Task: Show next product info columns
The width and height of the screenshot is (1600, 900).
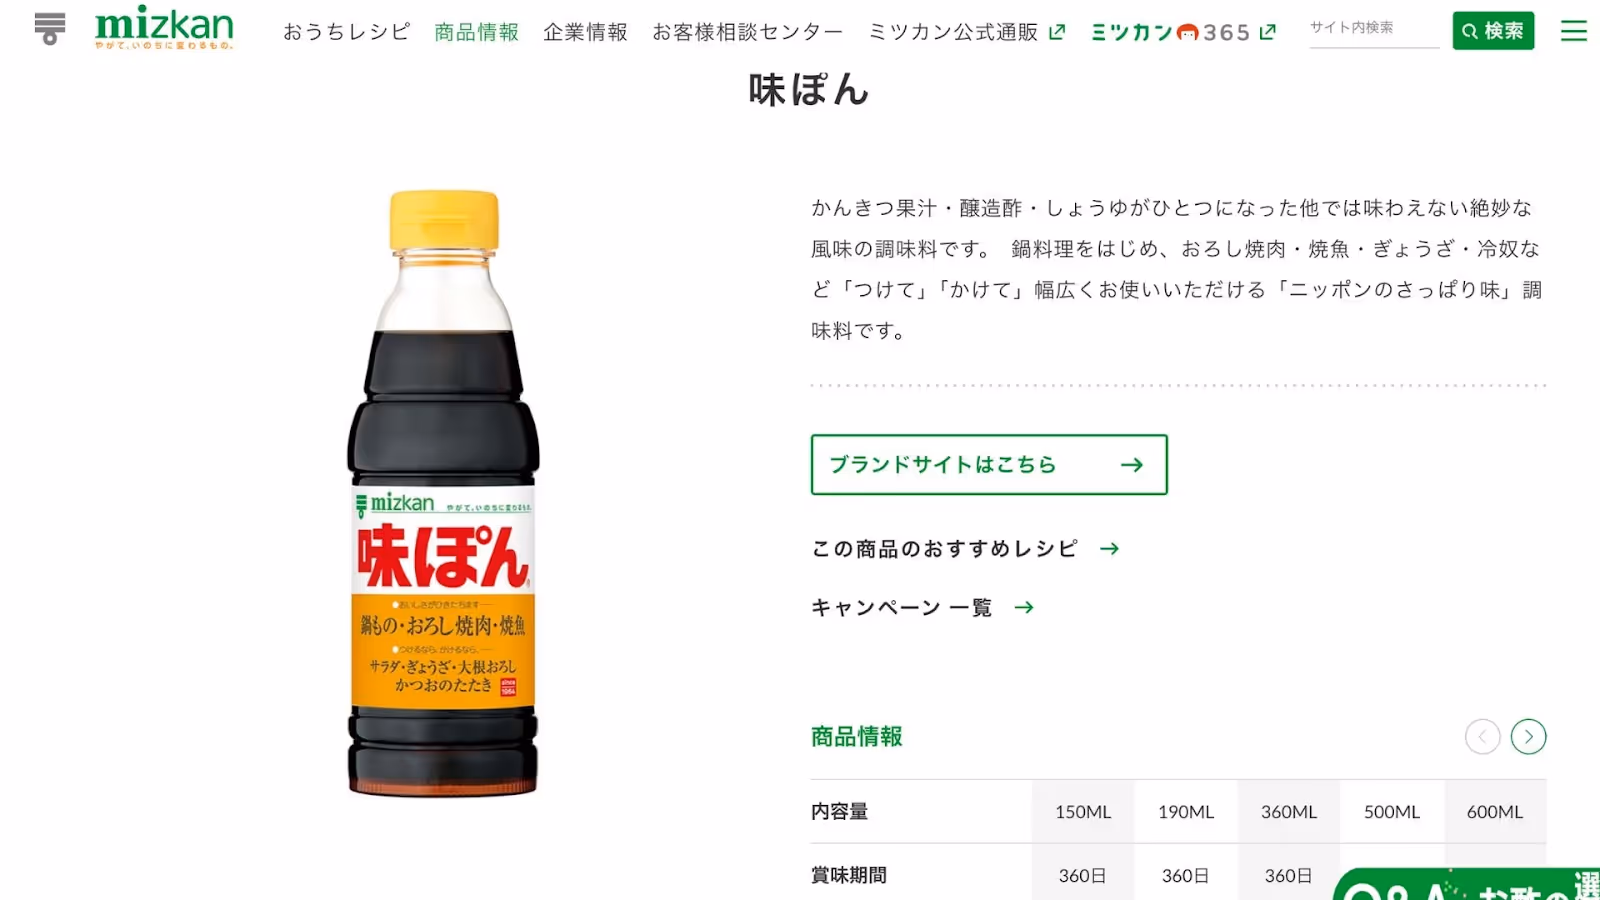Action: pyautogui.click(x=1528, y=737)
